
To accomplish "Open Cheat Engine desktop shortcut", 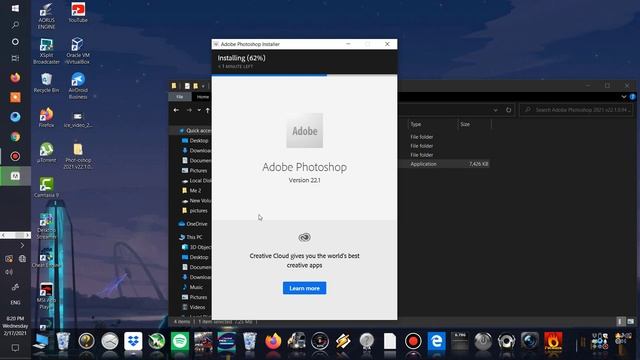I will click(46, 258).
